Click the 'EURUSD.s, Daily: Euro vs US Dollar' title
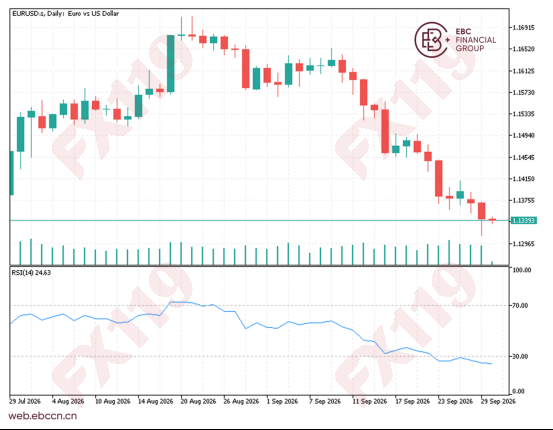 pos(66,14)
